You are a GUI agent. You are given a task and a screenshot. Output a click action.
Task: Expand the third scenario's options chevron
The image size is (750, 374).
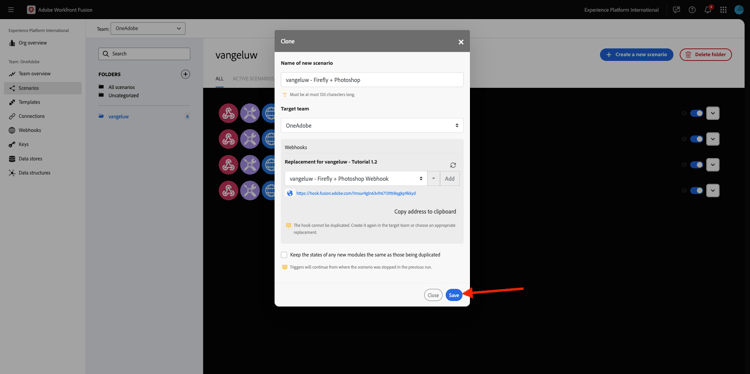(x=713, y=165)
